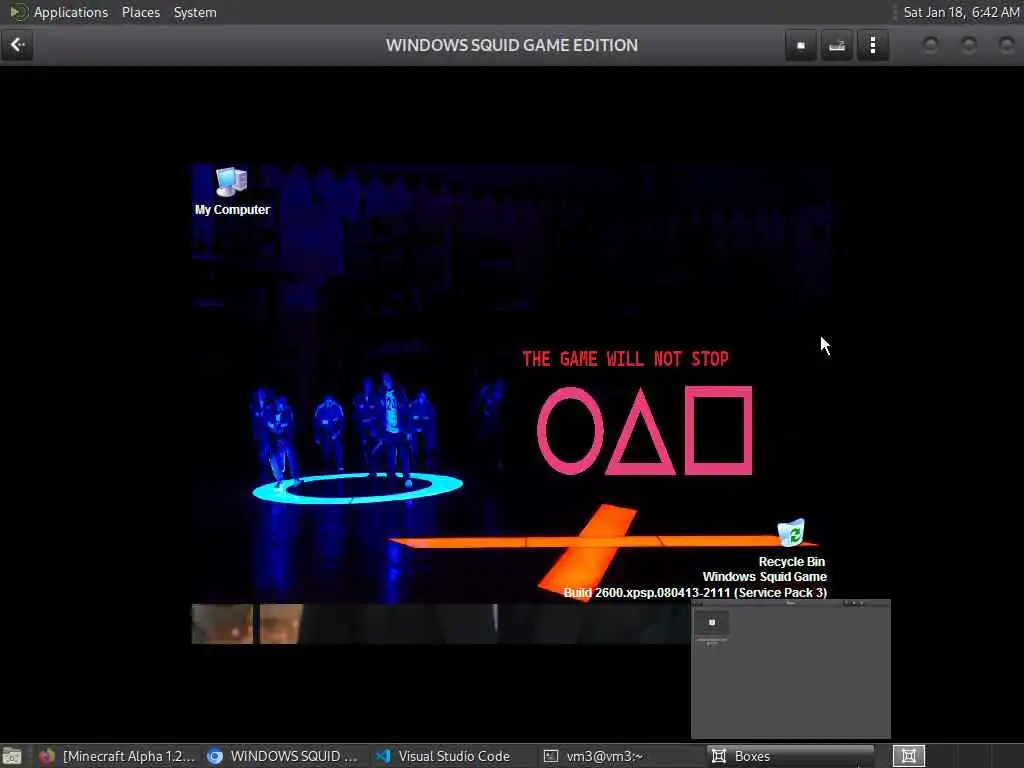Viewport: 1024px width, 768px height.
Task: Click the clock showing Sat Jan 18
Action: click(961, 12)
